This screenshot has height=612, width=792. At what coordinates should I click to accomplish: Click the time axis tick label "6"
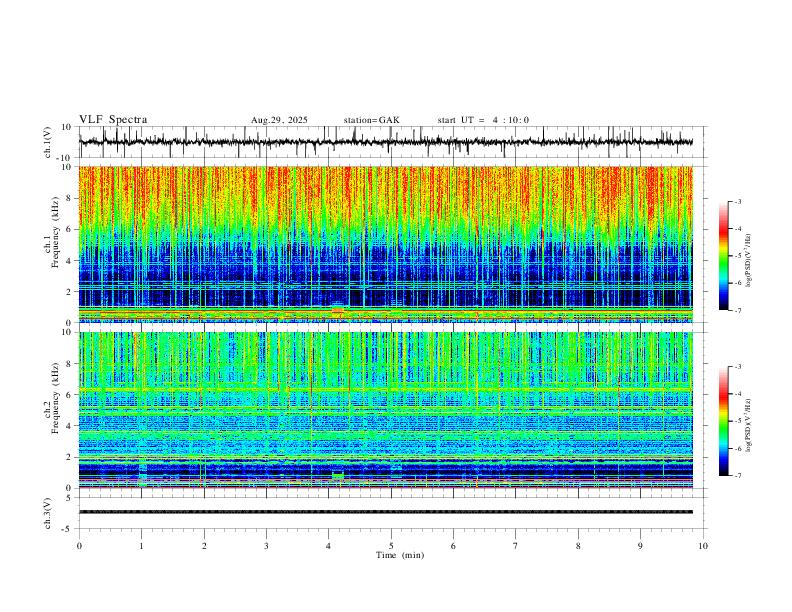point(454,546)
